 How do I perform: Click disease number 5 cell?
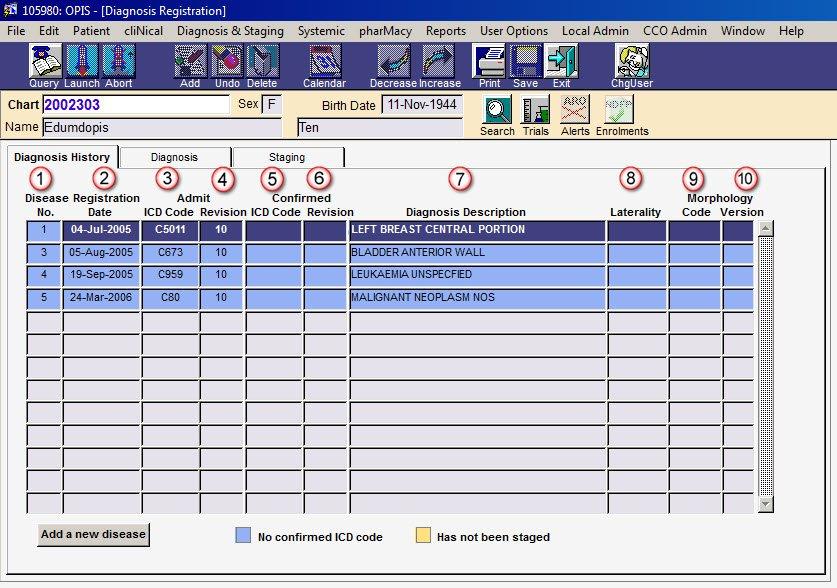pyautogui.click(x=44, y=298)
